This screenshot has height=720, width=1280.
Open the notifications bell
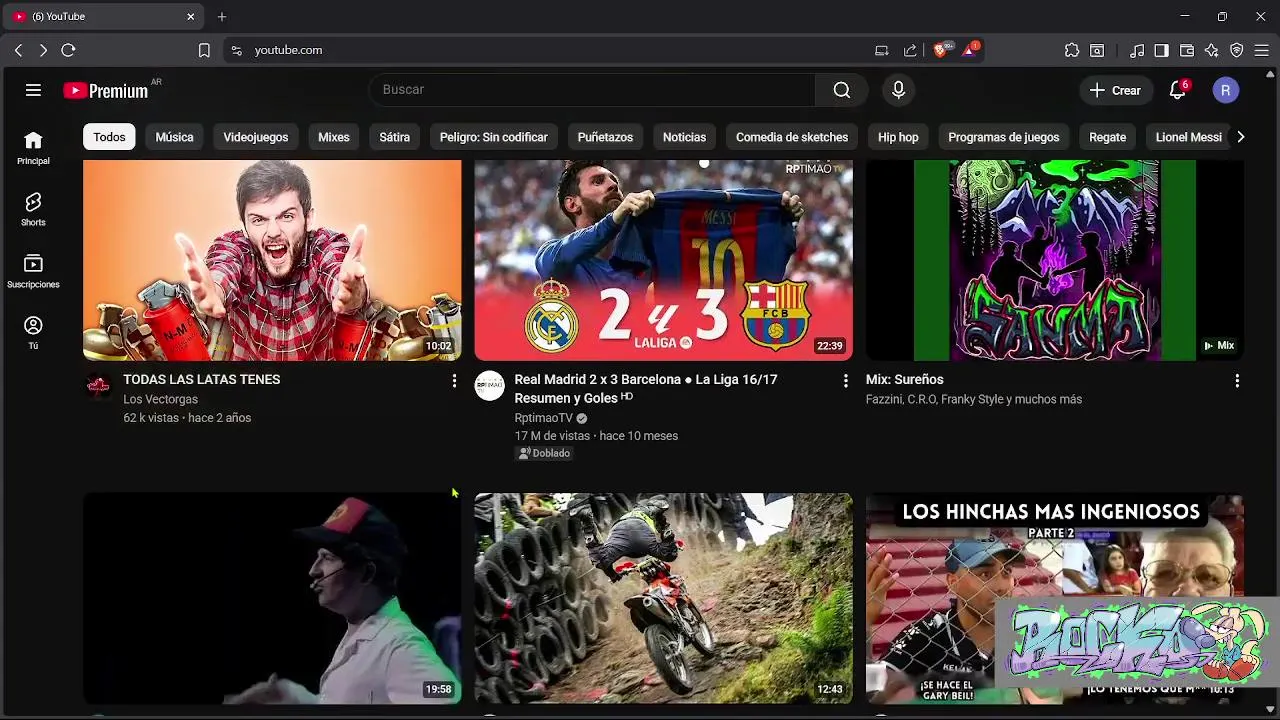click(x=1178, y=90)
